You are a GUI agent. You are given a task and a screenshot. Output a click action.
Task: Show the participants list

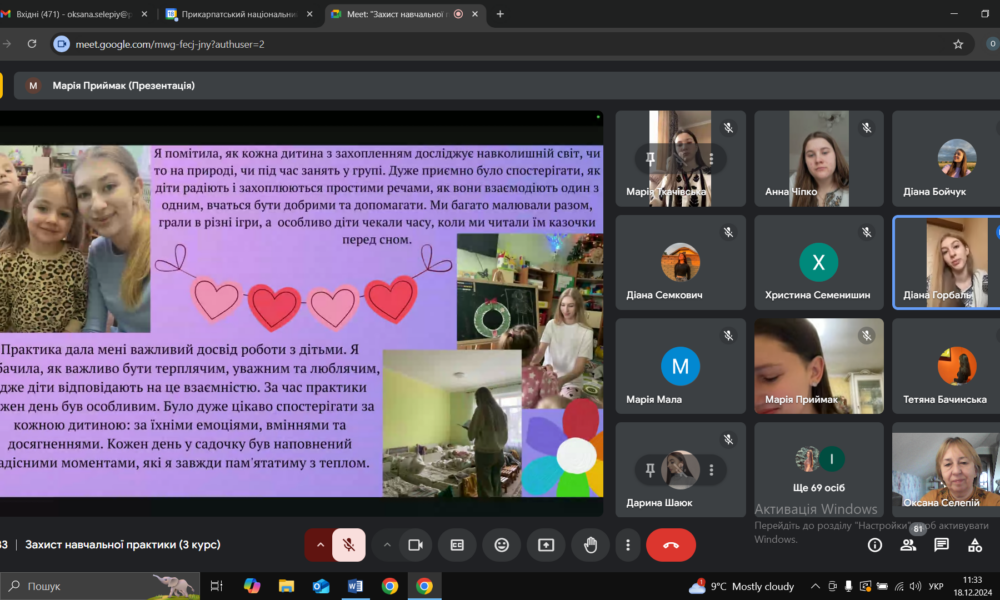point(908,545)
